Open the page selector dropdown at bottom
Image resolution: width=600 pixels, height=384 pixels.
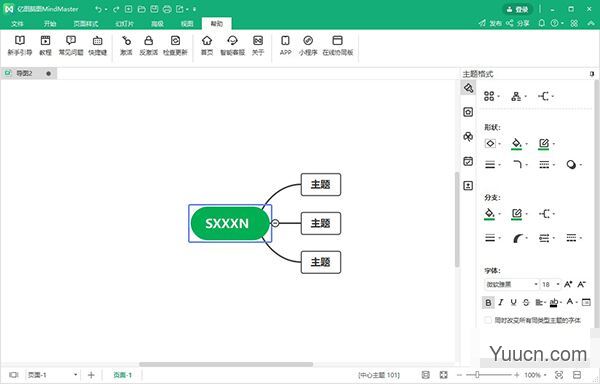click(x=52, y=375)
